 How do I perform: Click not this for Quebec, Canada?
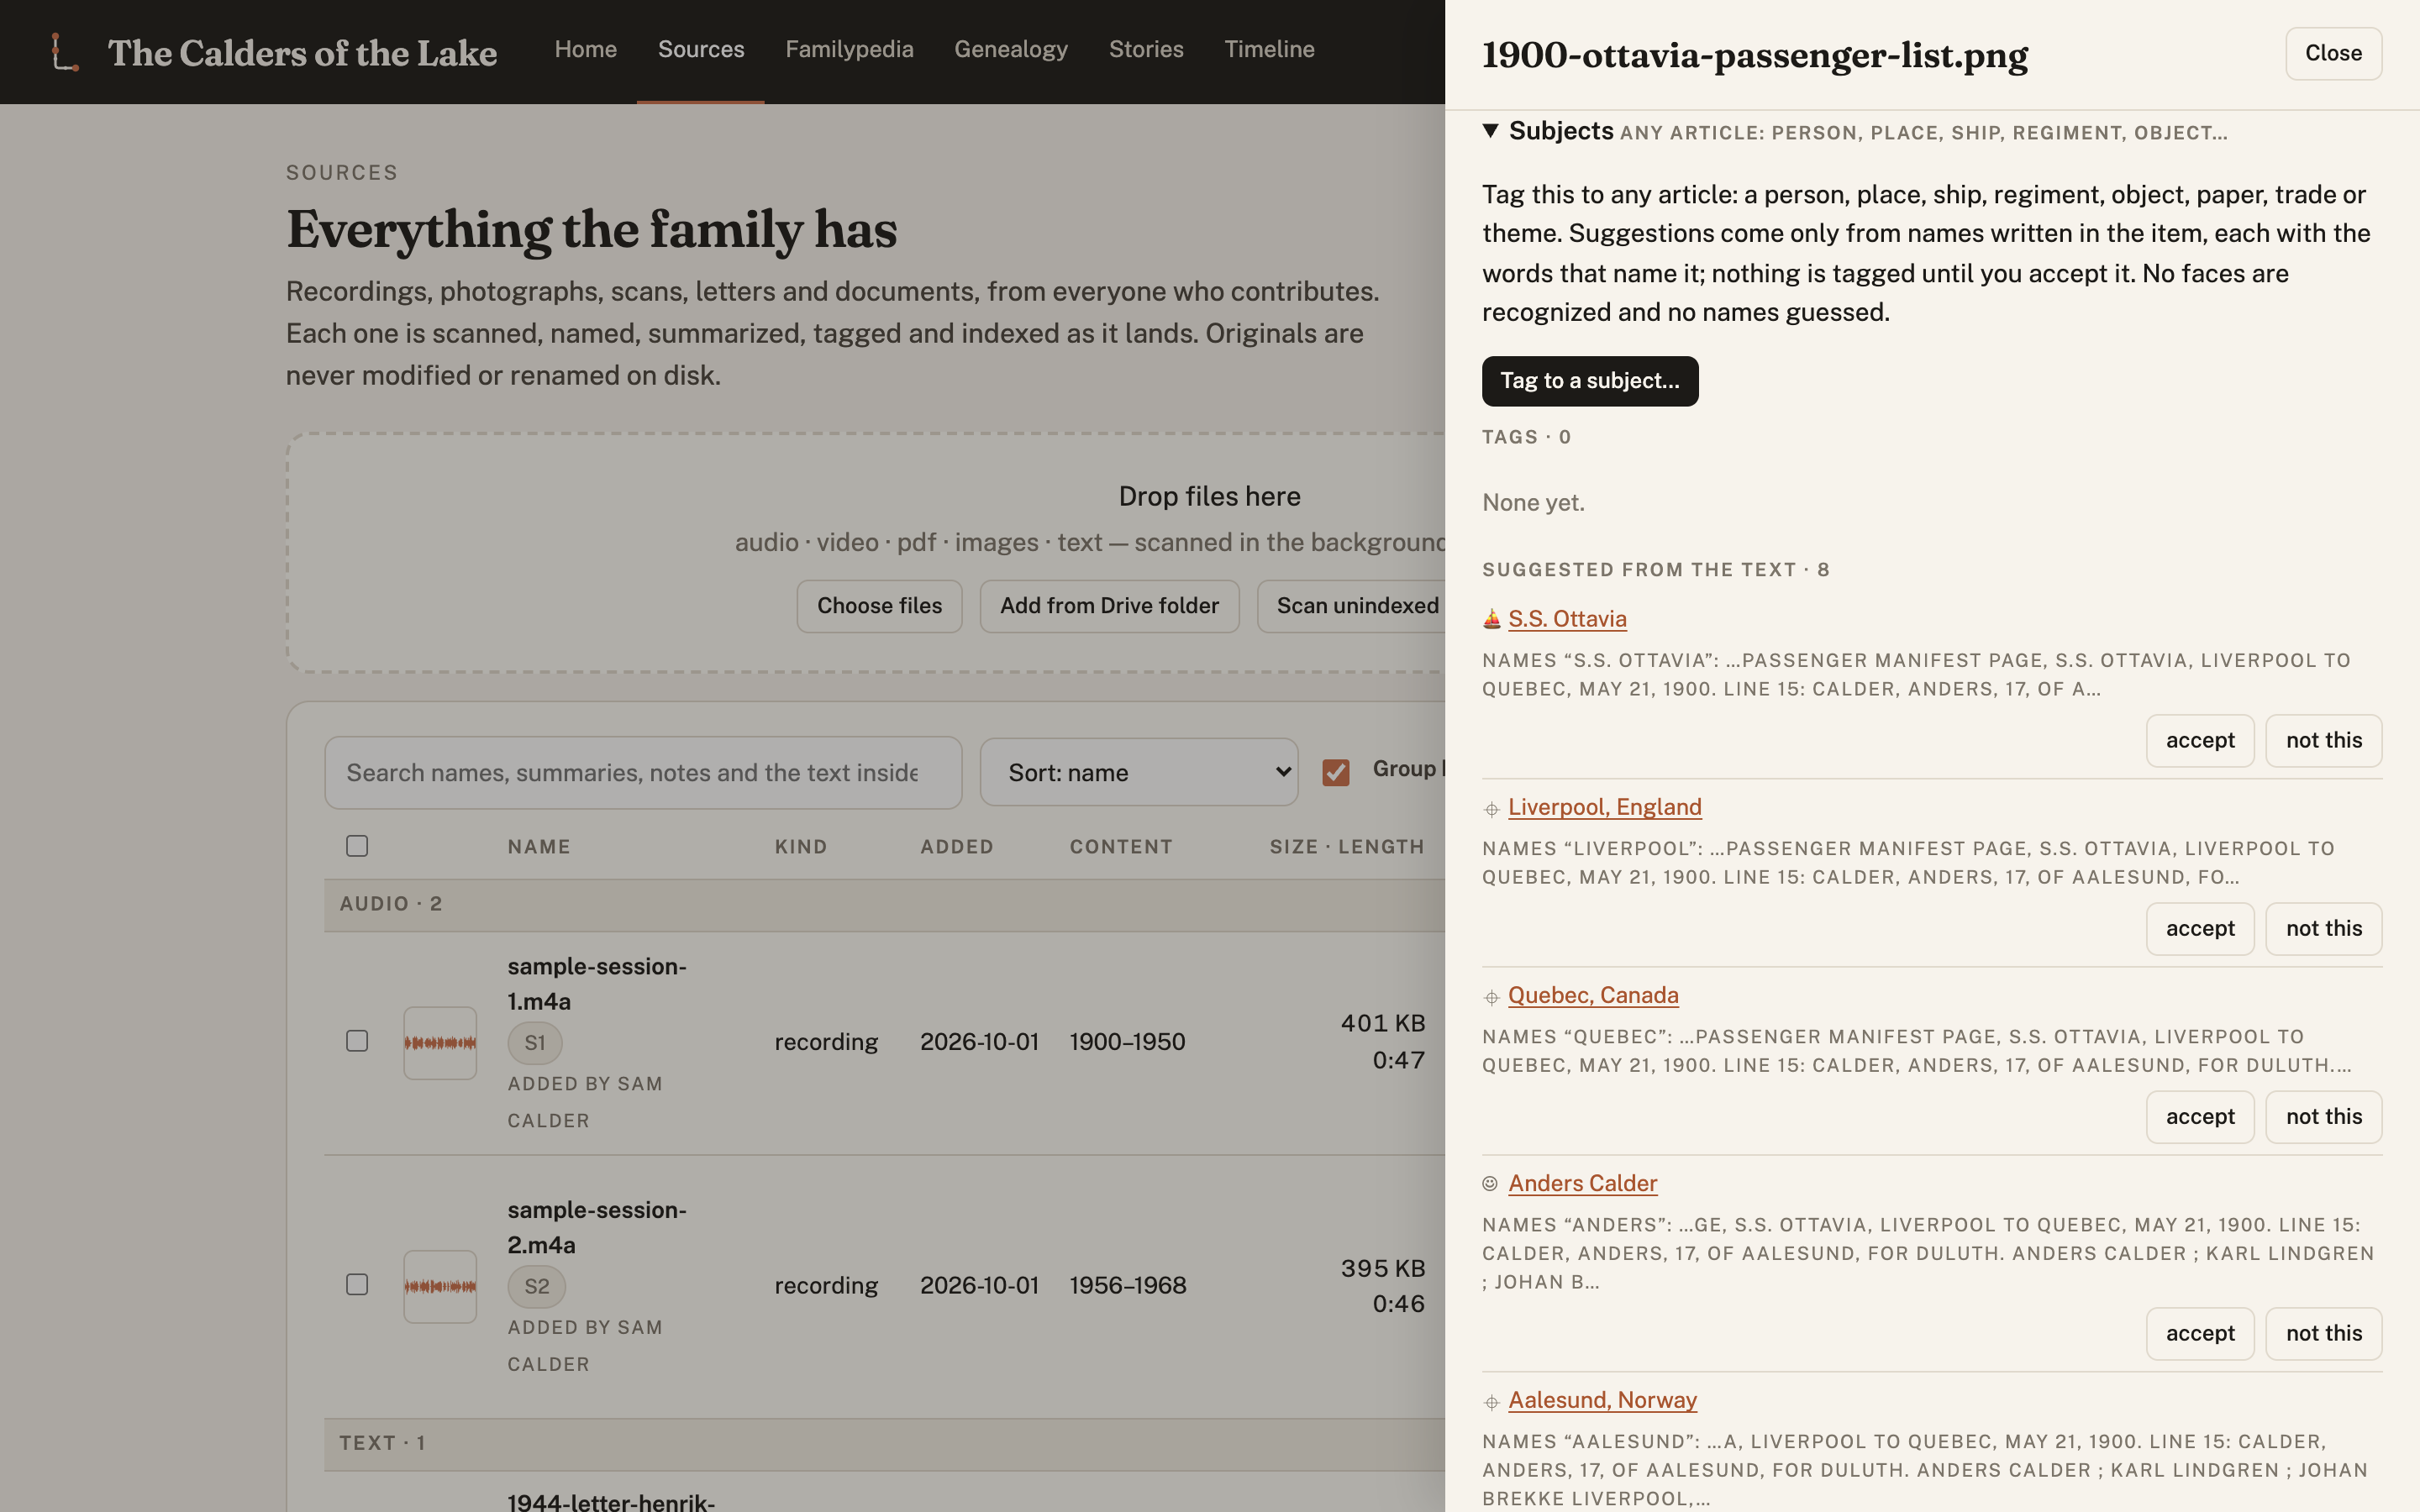(2324, 1117)
